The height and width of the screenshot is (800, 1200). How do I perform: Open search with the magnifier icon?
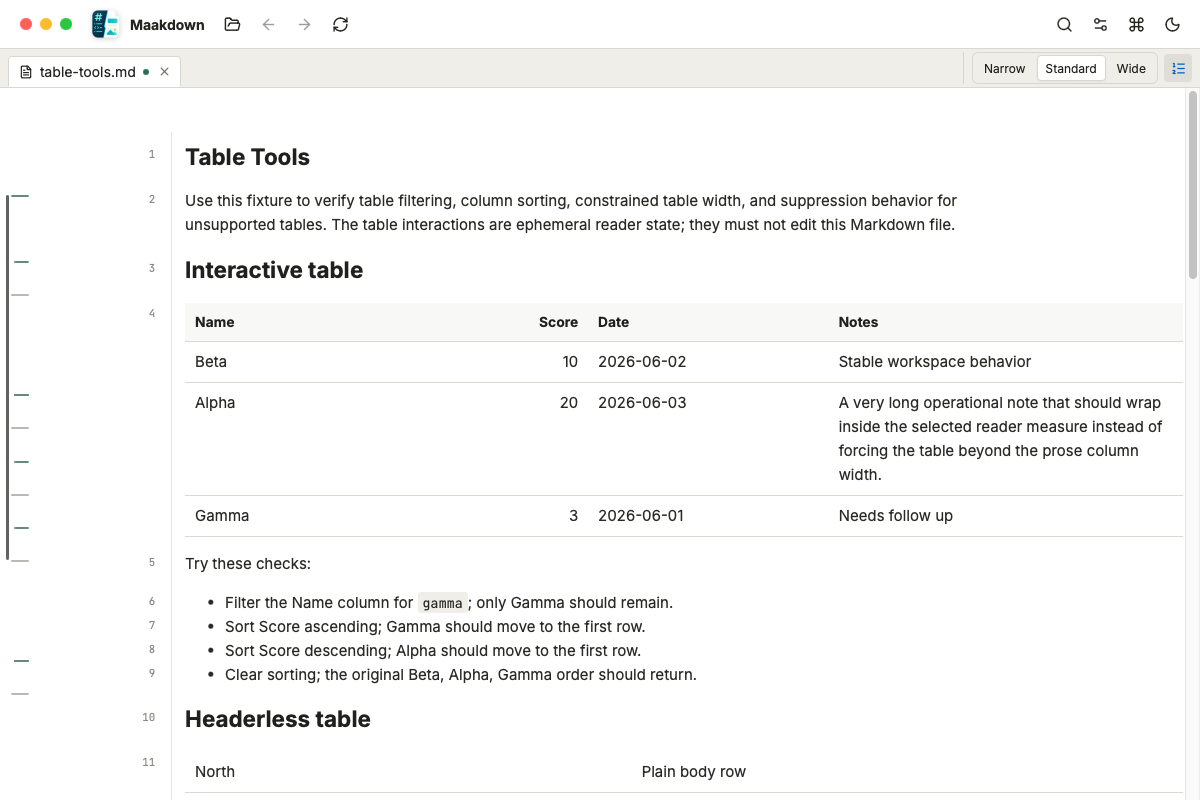(1064, 24)
